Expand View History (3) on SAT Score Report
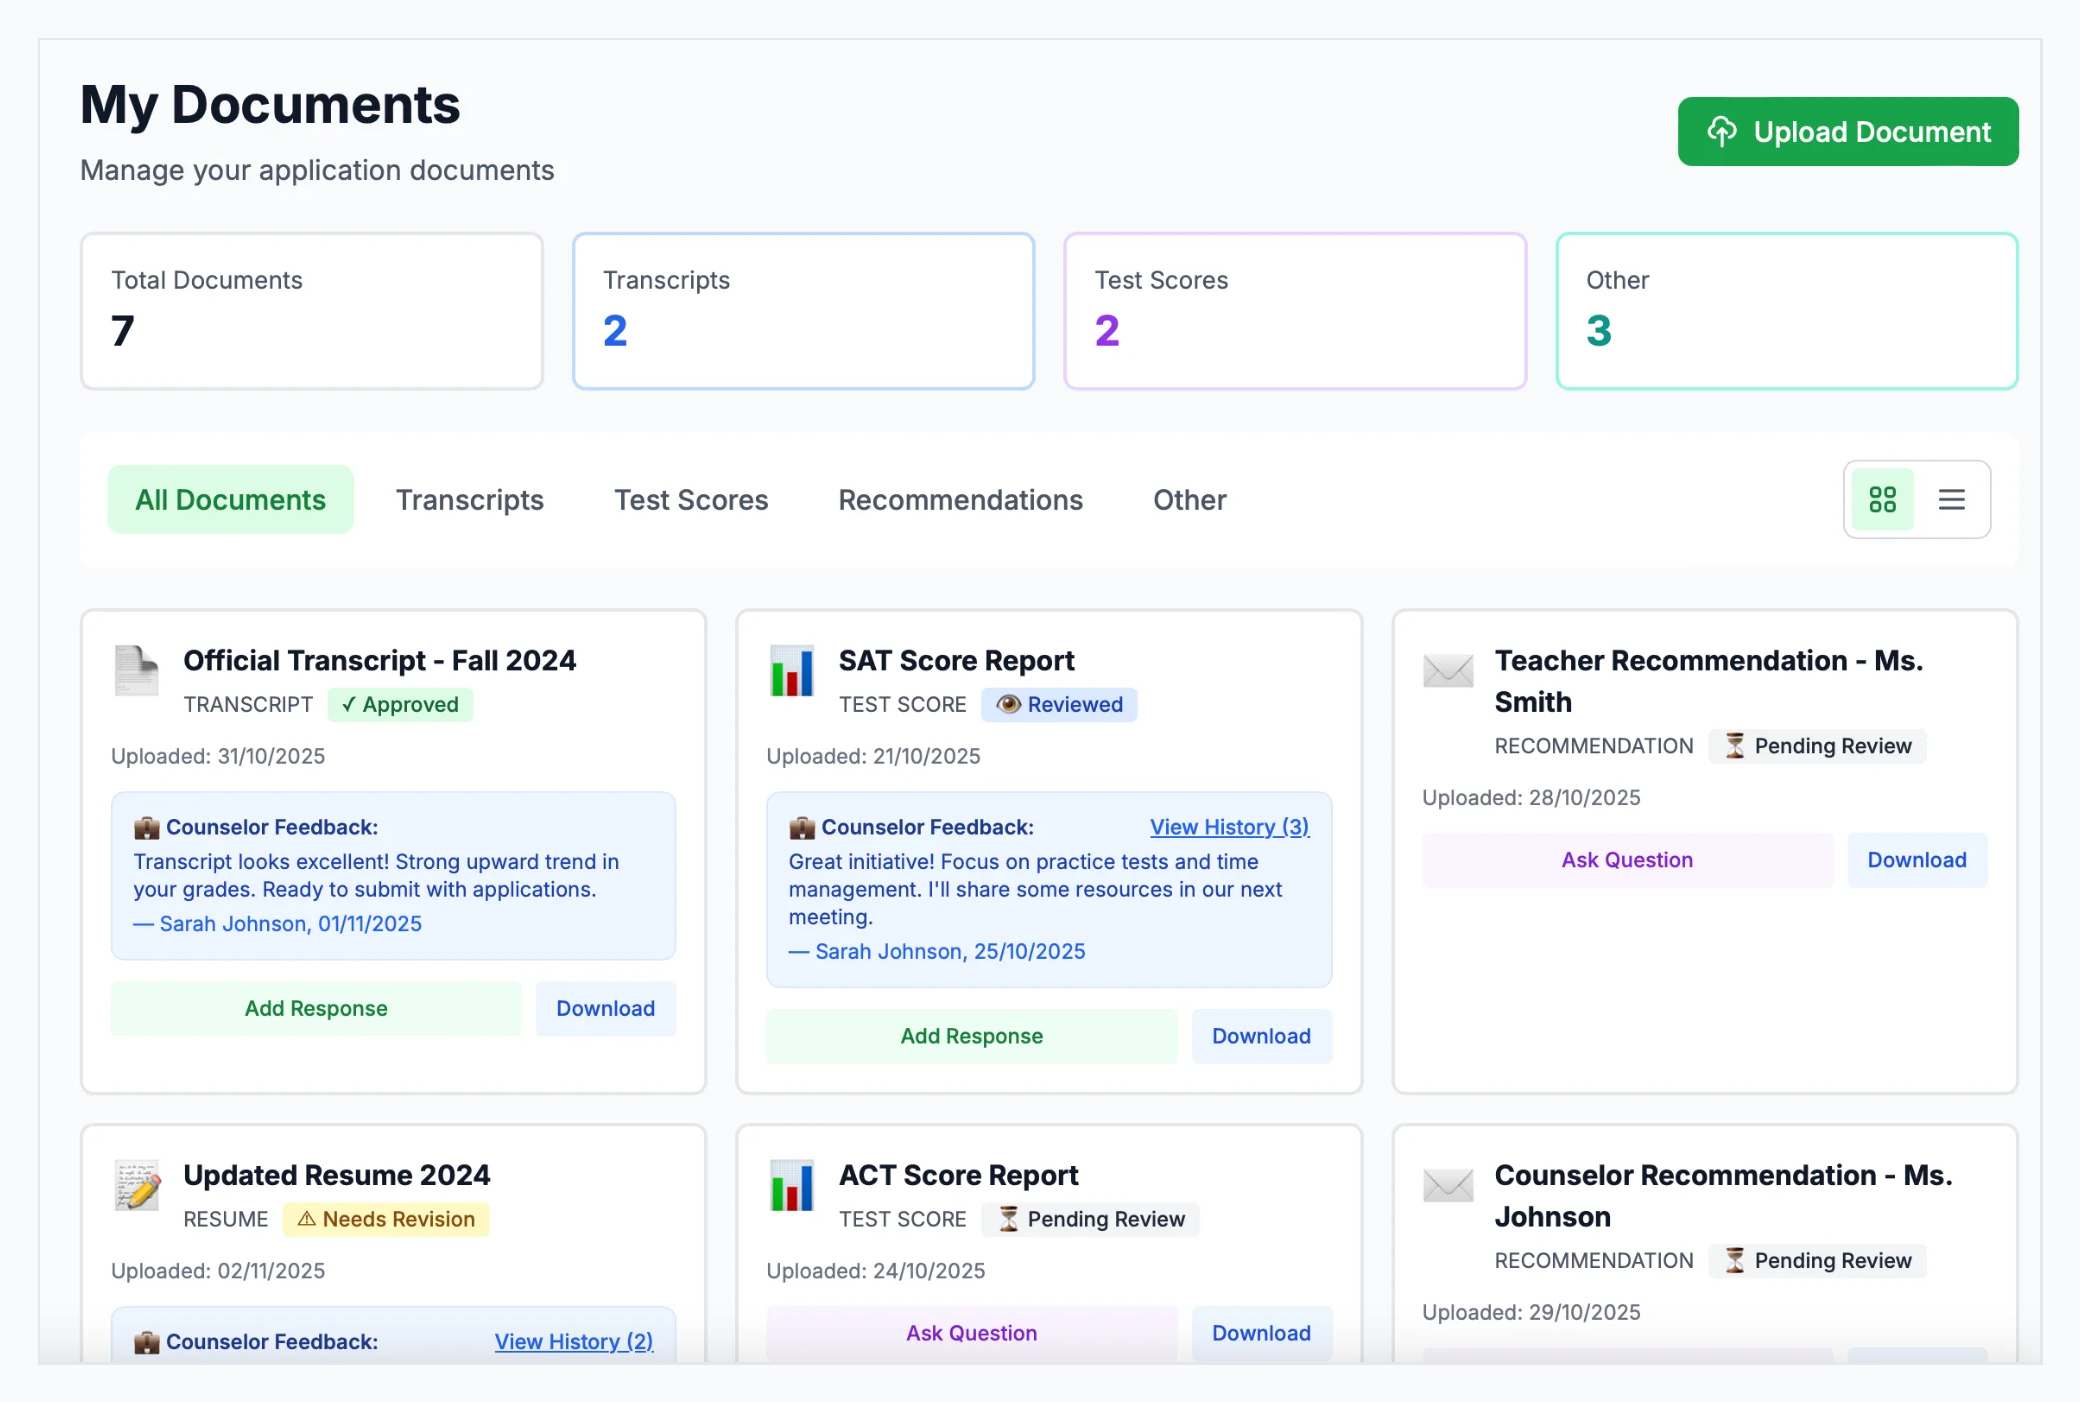The width and height of the screenshot is (2080, 1402). click(1228, 827)
